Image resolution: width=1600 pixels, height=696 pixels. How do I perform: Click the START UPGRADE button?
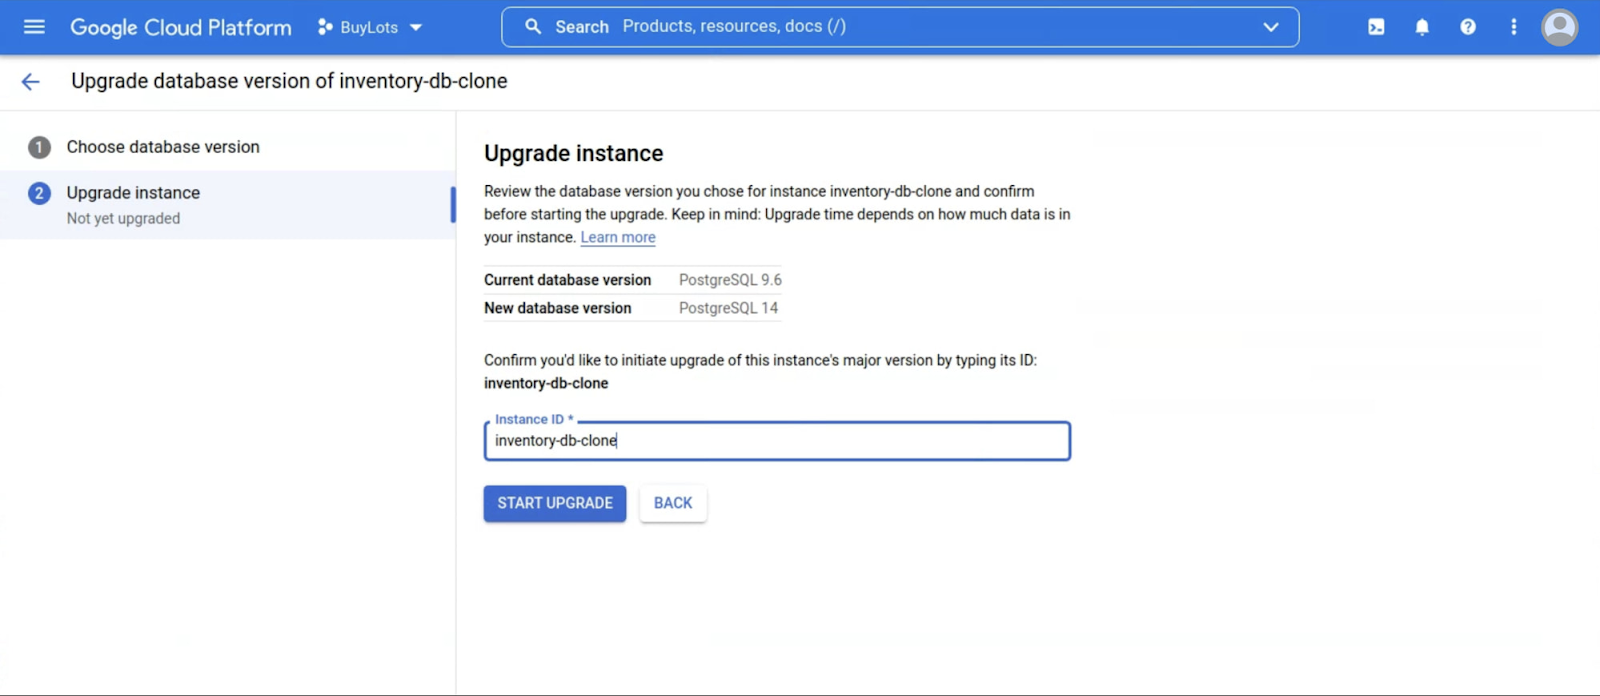(555, 503)
